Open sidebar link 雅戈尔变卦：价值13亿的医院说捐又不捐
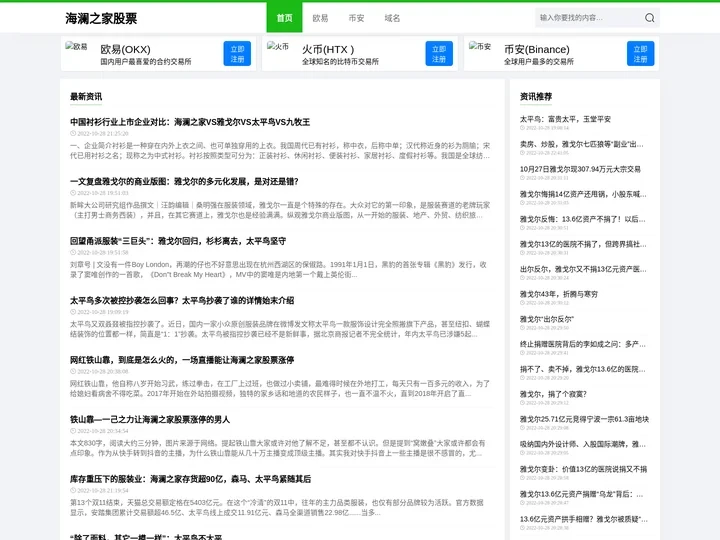 point(583,469)
